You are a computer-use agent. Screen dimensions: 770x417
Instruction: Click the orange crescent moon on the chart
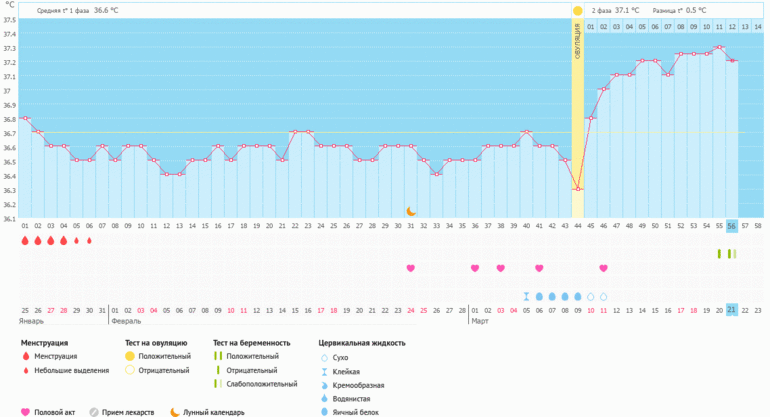click(x=411, y=211)
